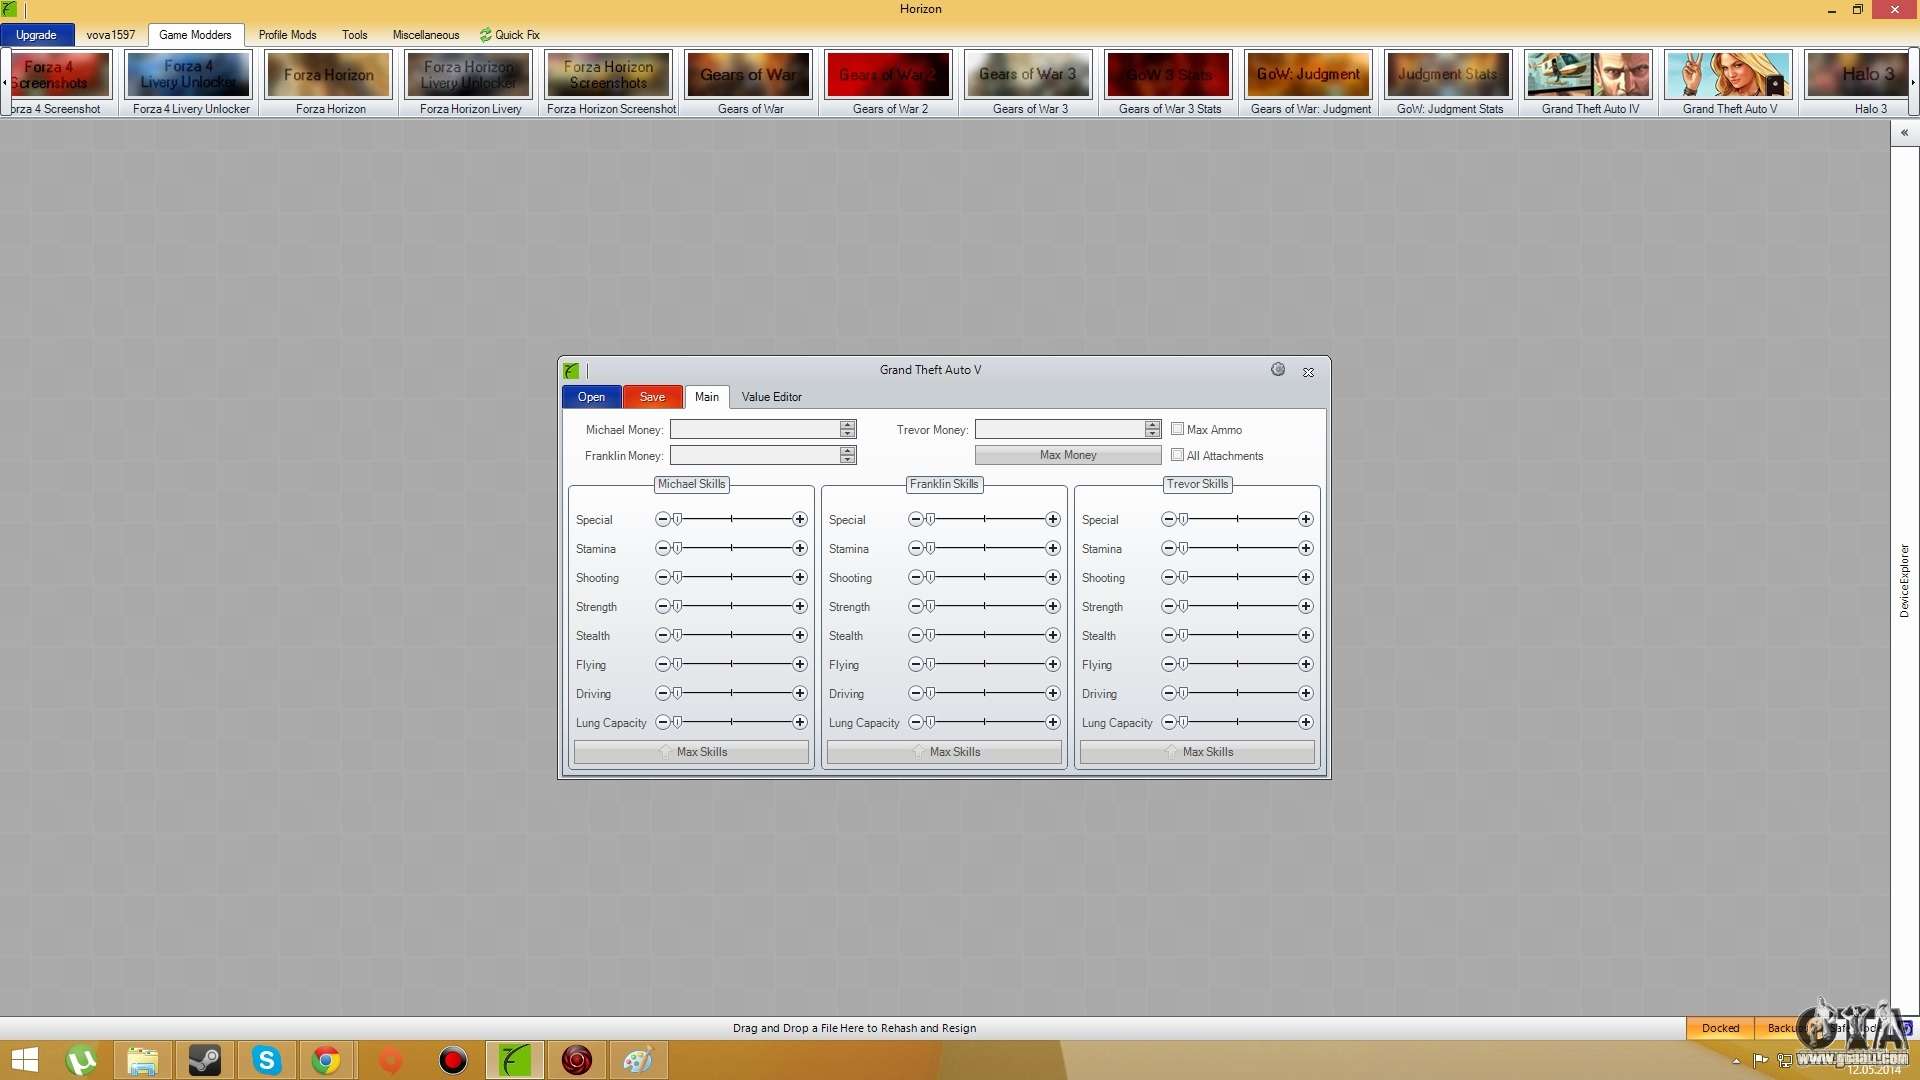Open the Forza 4 Livery Unlocker tile

[x=191, y=83]
